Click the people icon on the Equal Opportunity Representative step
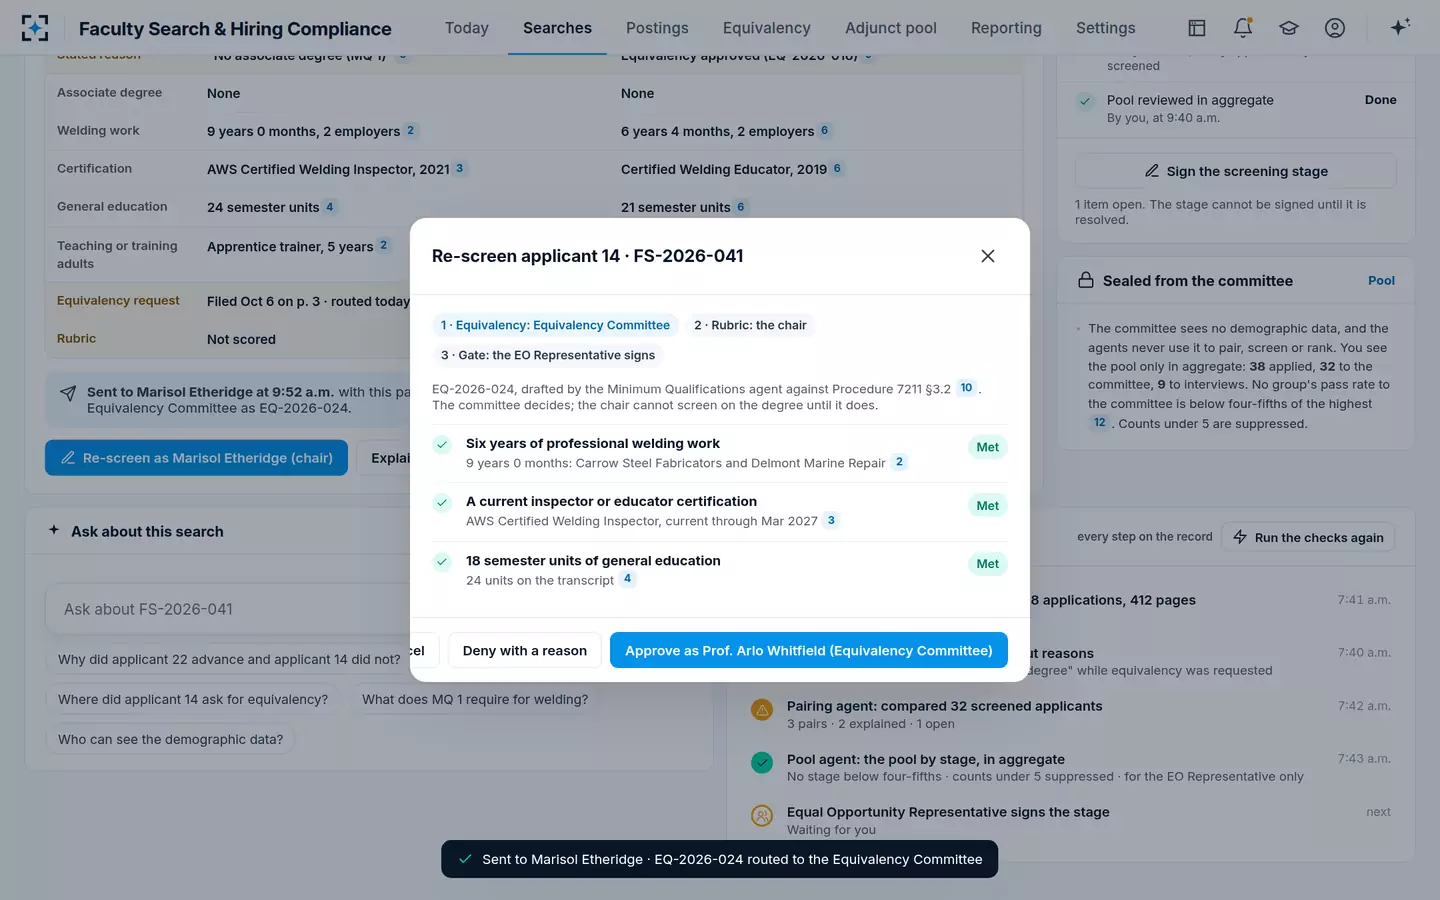This screenshot has width=1440, height=900. pyautogui.click(x=762, y=816)
